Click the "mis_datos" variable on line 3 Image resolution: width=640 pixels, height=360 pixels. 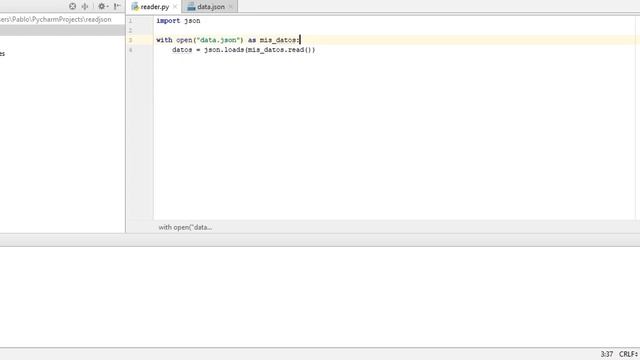pos(278,40)
